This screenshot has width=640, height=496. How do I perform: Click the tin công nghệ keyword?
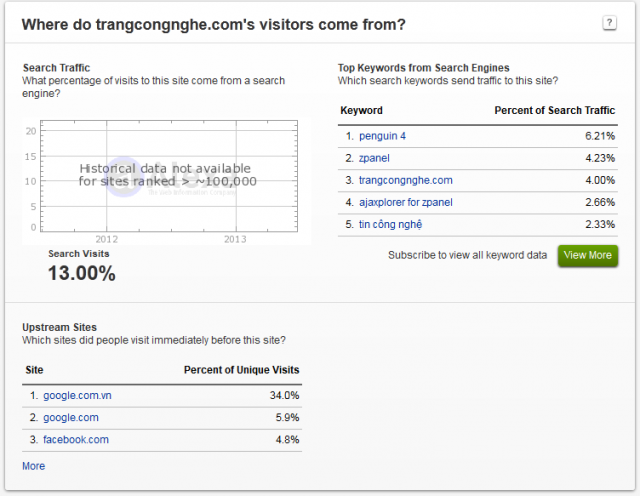click(x=392, y=224)
